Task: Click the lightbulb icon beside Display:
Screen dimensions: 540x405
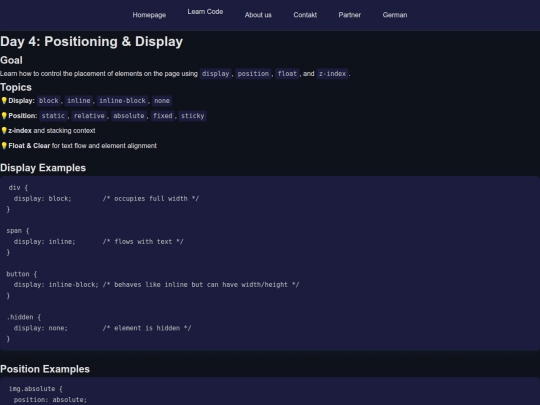Action: pos(4,101)
